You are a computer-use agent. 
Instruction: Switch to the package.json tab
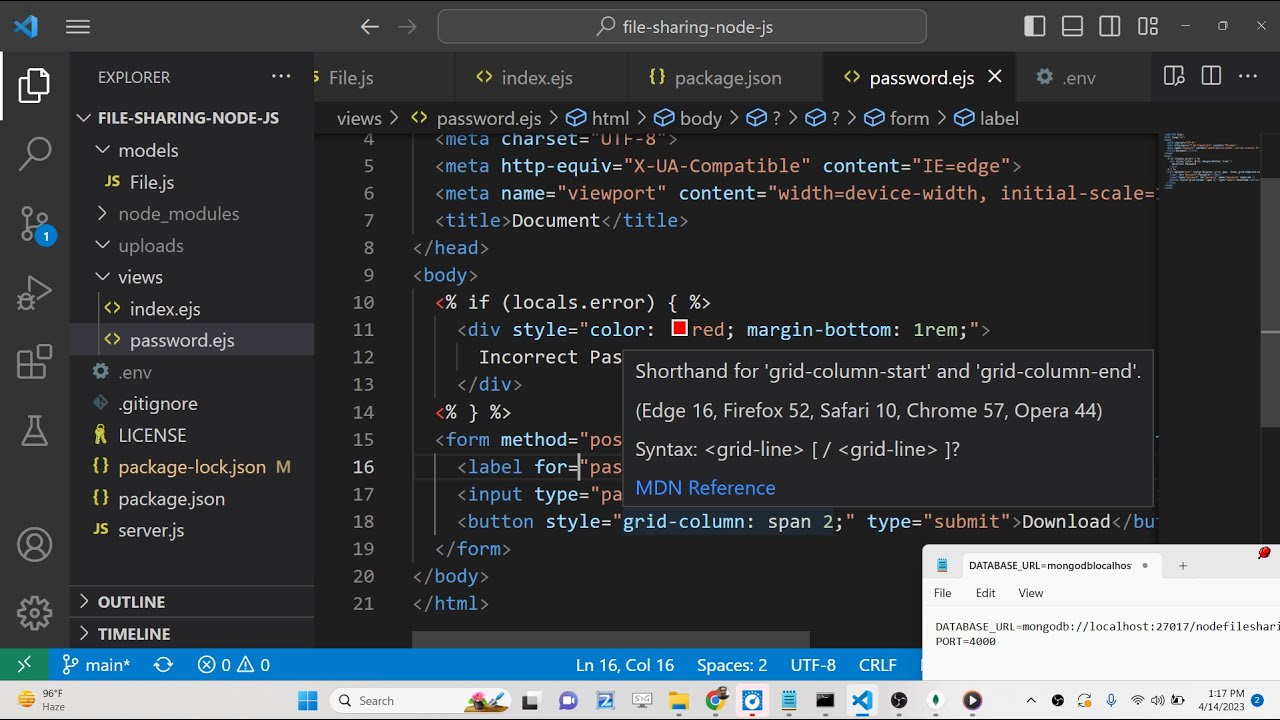point(727,78)
